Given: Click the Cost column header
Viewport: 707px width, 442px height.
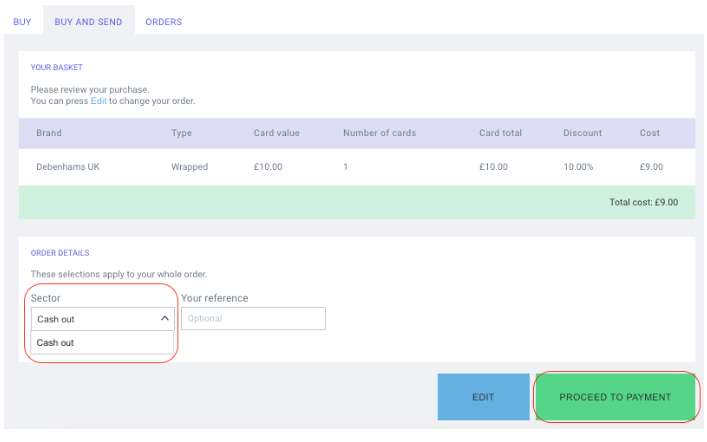Looking at the screenshot, I should (649, 133).
